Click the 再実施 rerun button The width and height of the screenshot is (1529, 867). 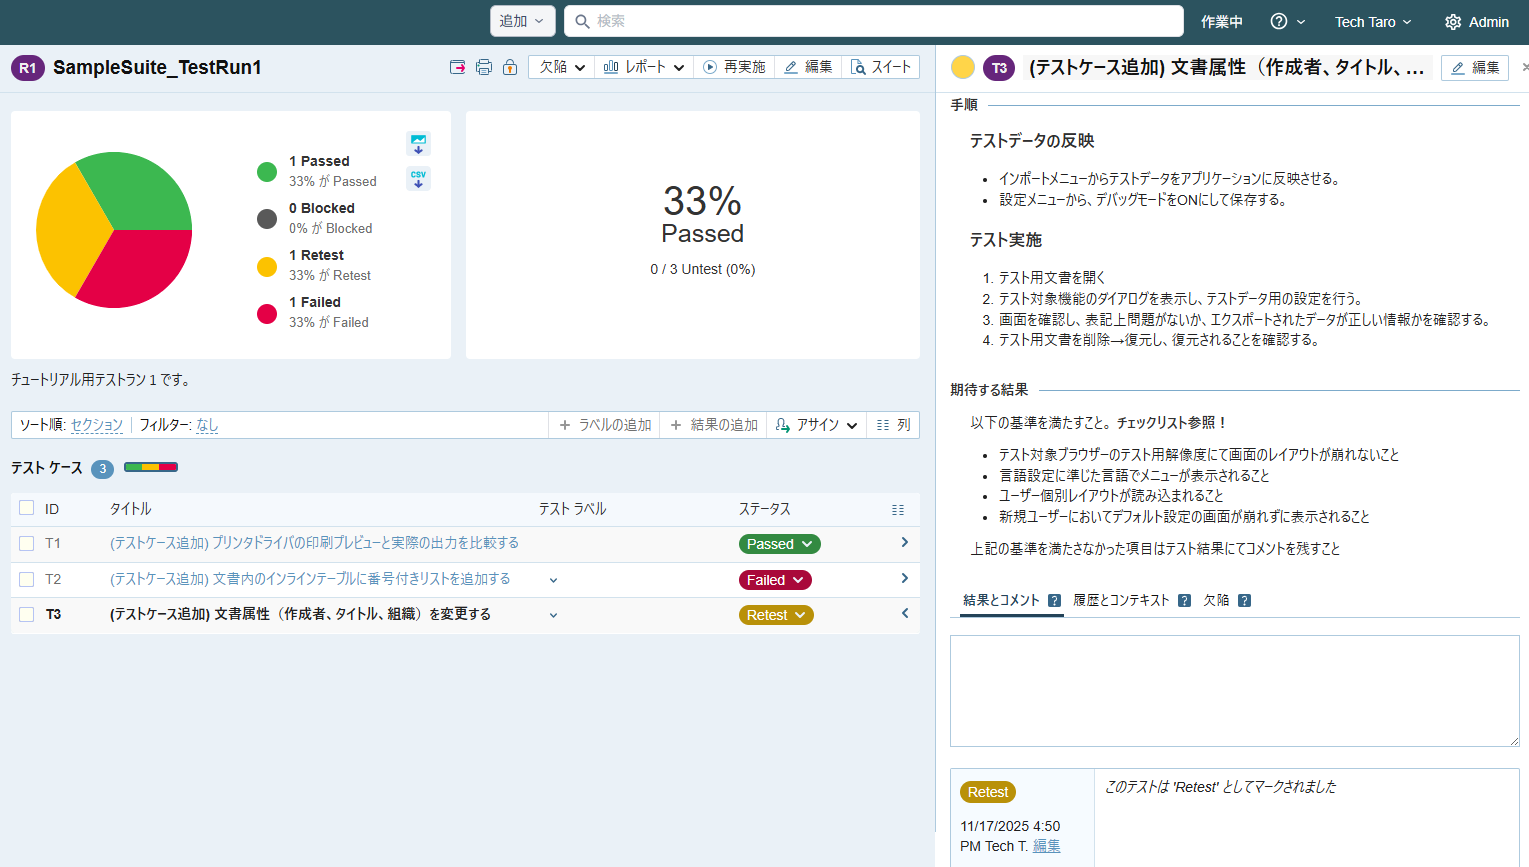[734, 67]
